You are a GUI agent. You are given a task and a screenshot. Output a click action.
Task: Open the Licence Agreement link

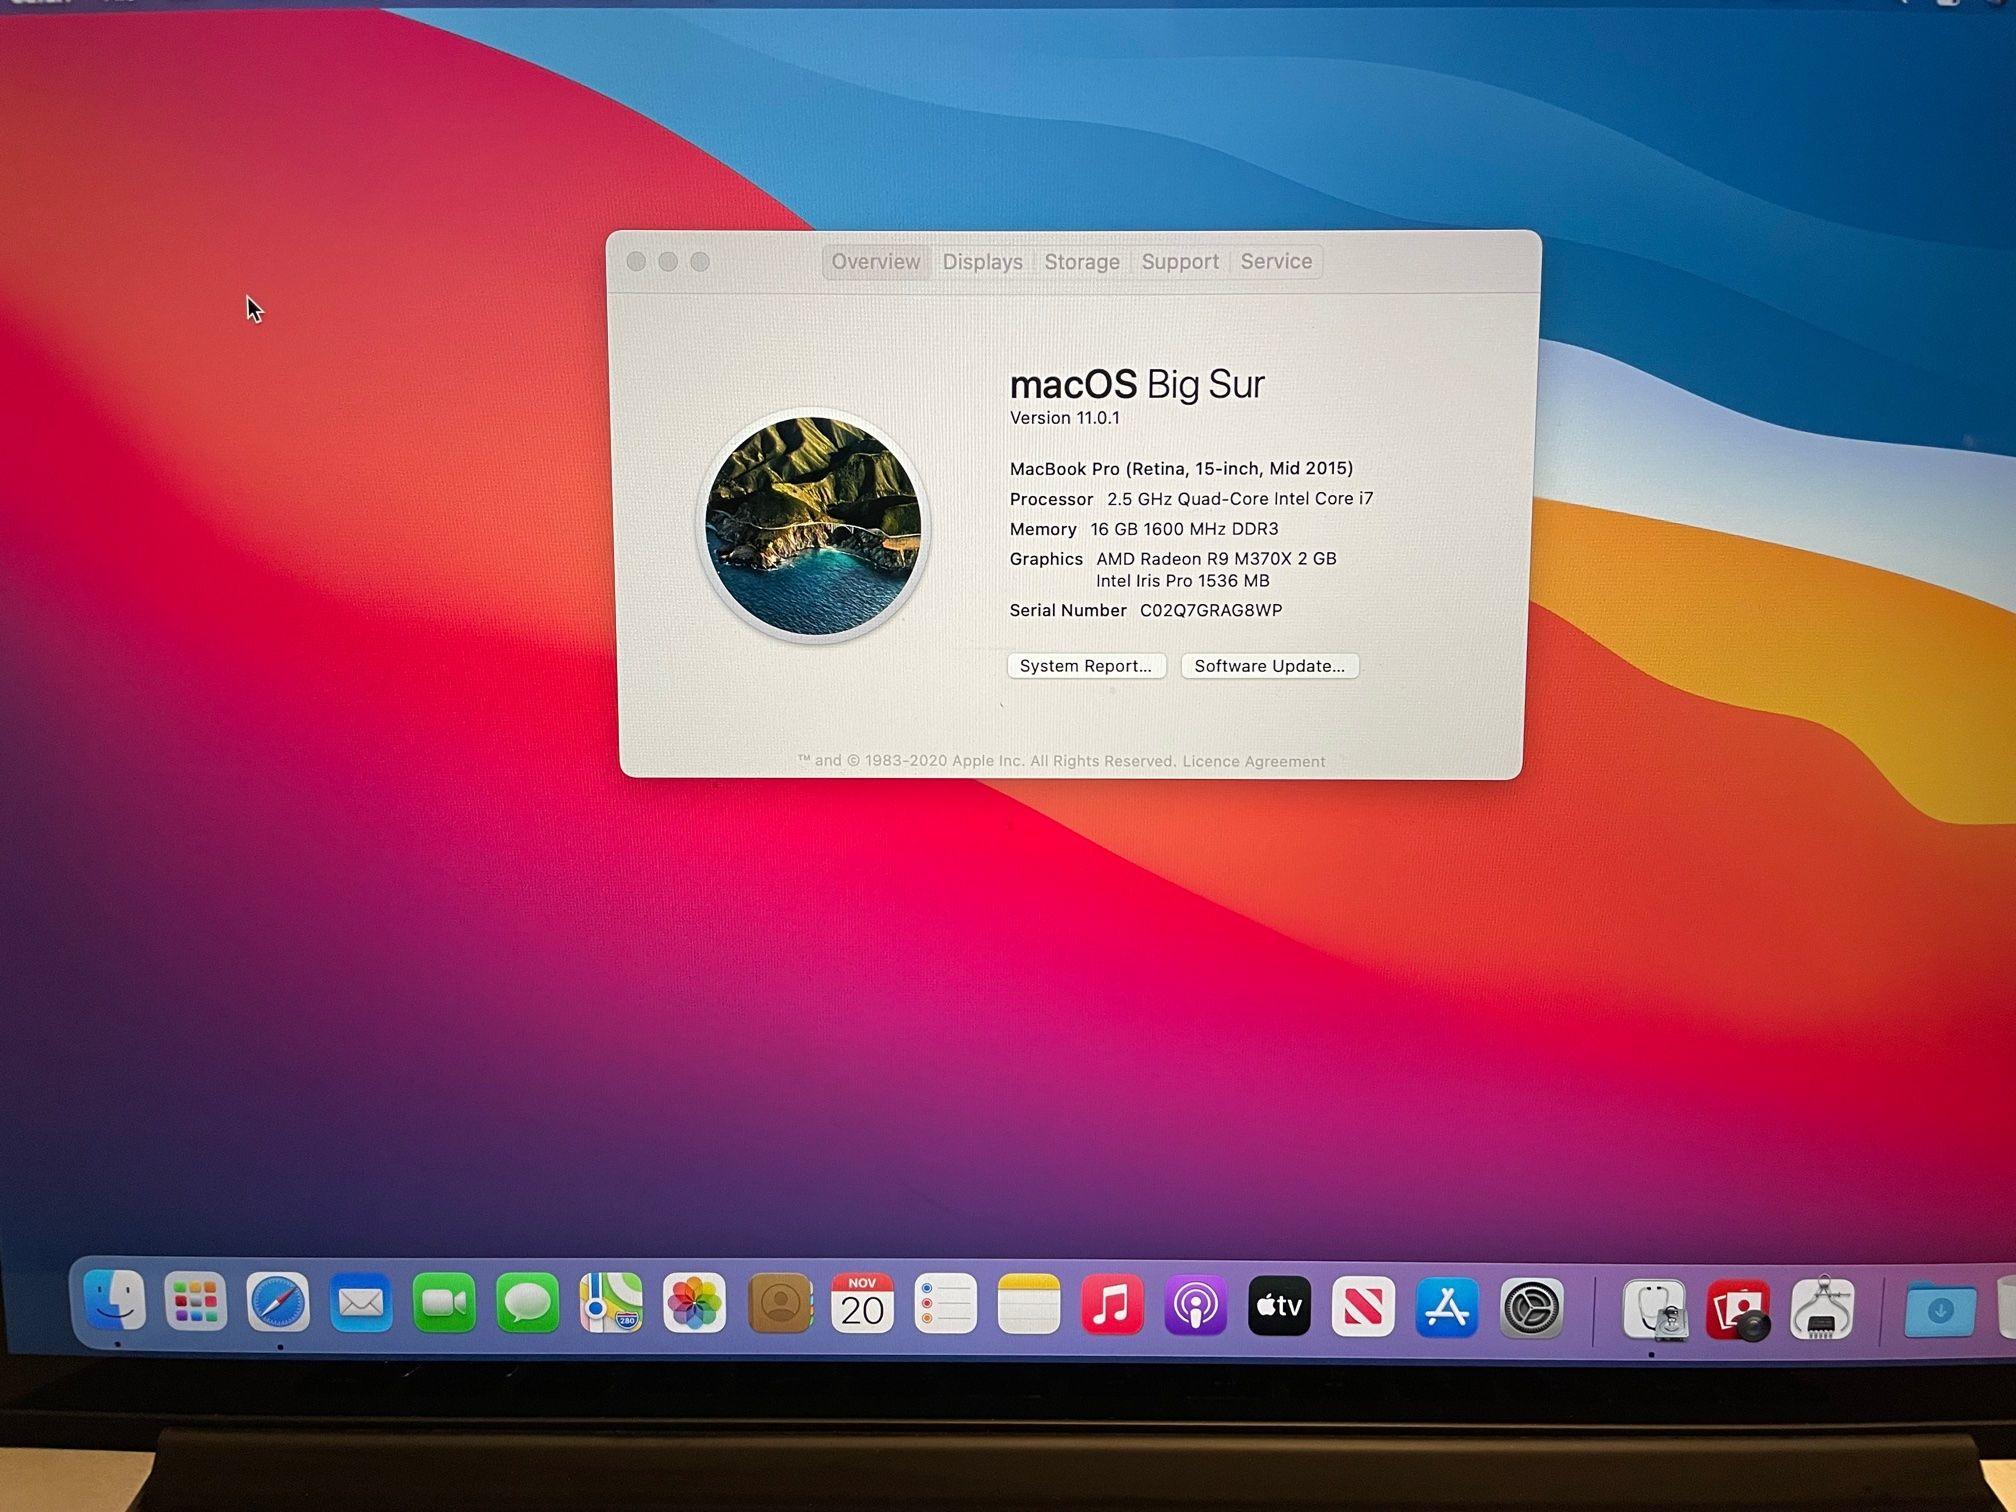pos(1254,761)
